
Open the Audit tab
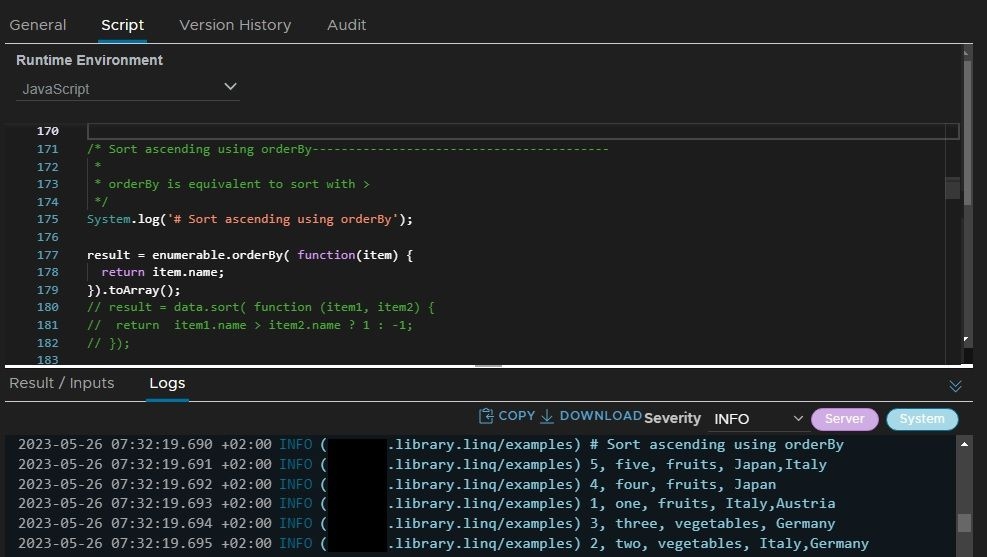[x=346, y=25]
